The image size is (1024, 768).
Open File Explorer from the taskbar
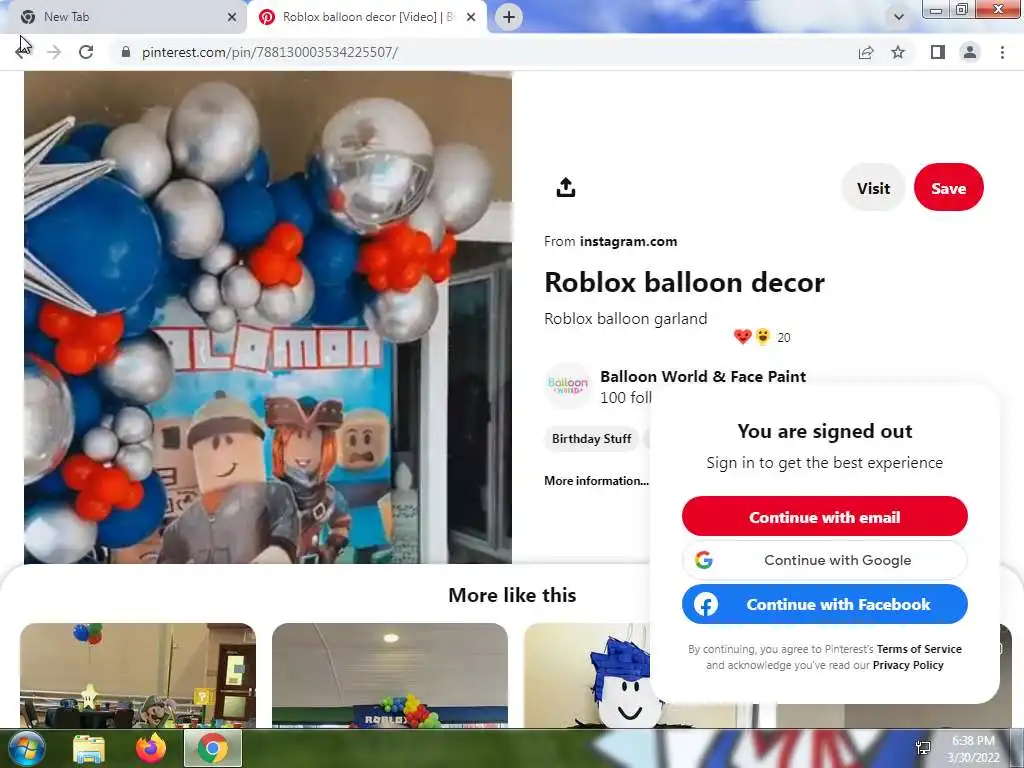pos(89,748)
